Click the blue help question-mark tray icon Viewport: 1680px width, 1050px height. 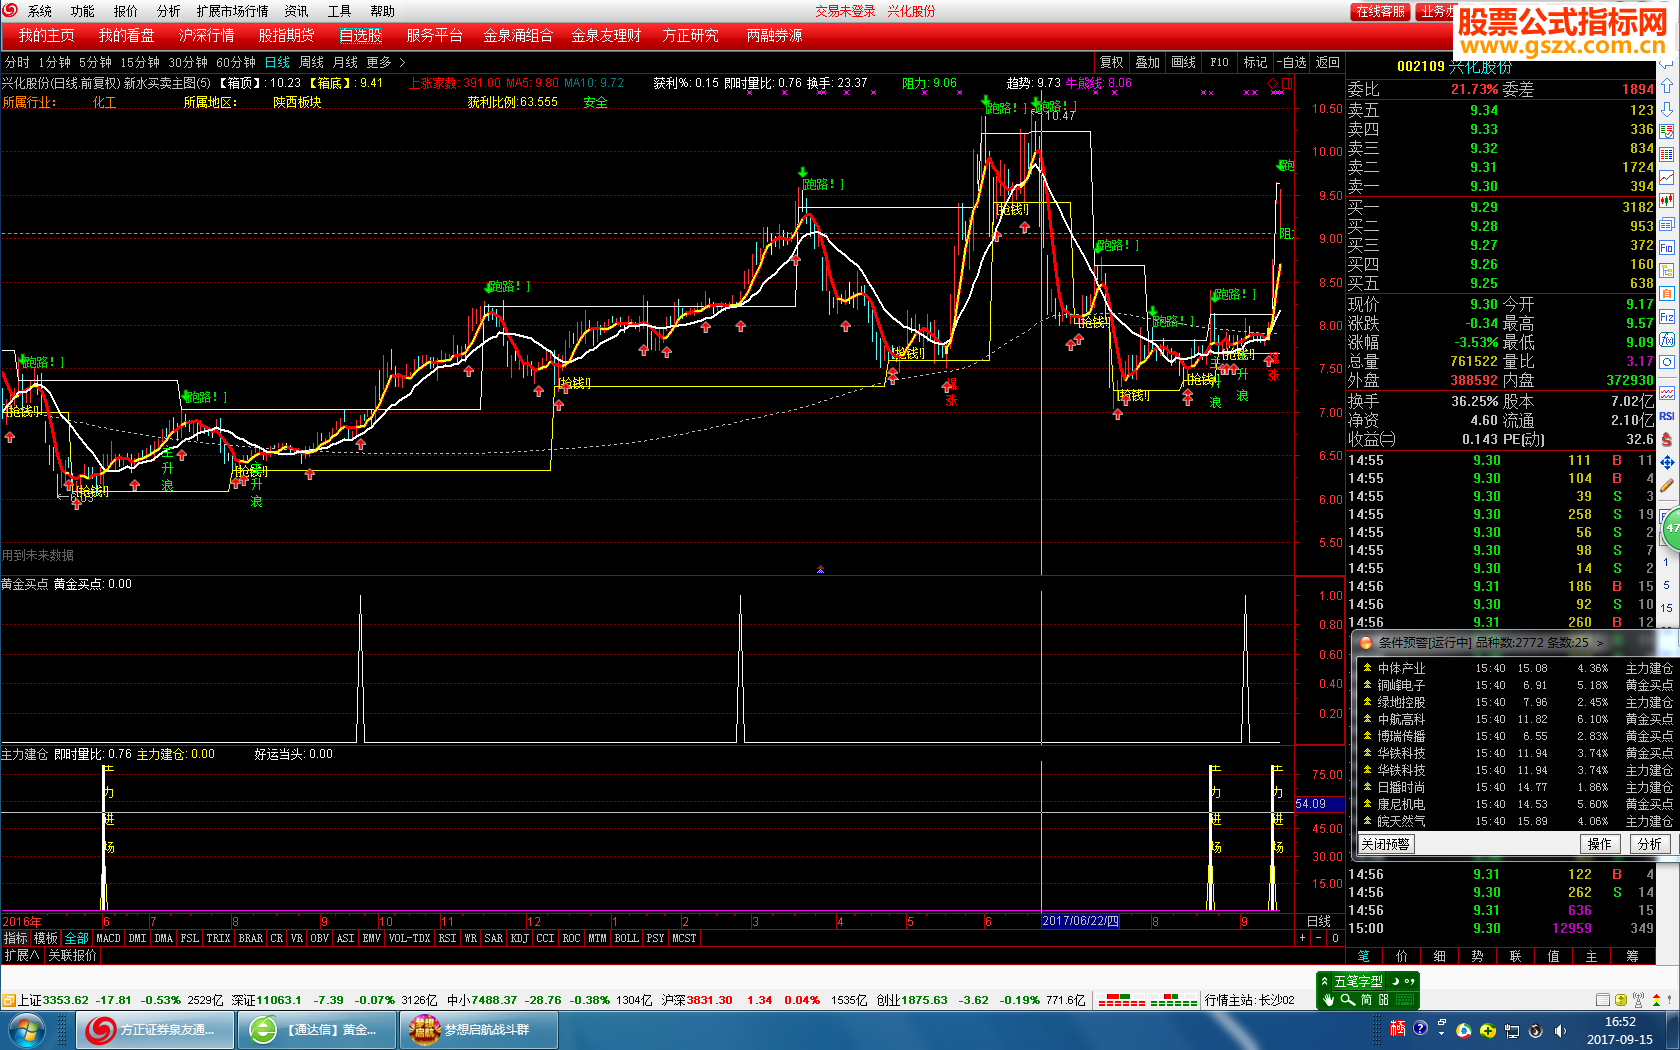[1420, 1029]
